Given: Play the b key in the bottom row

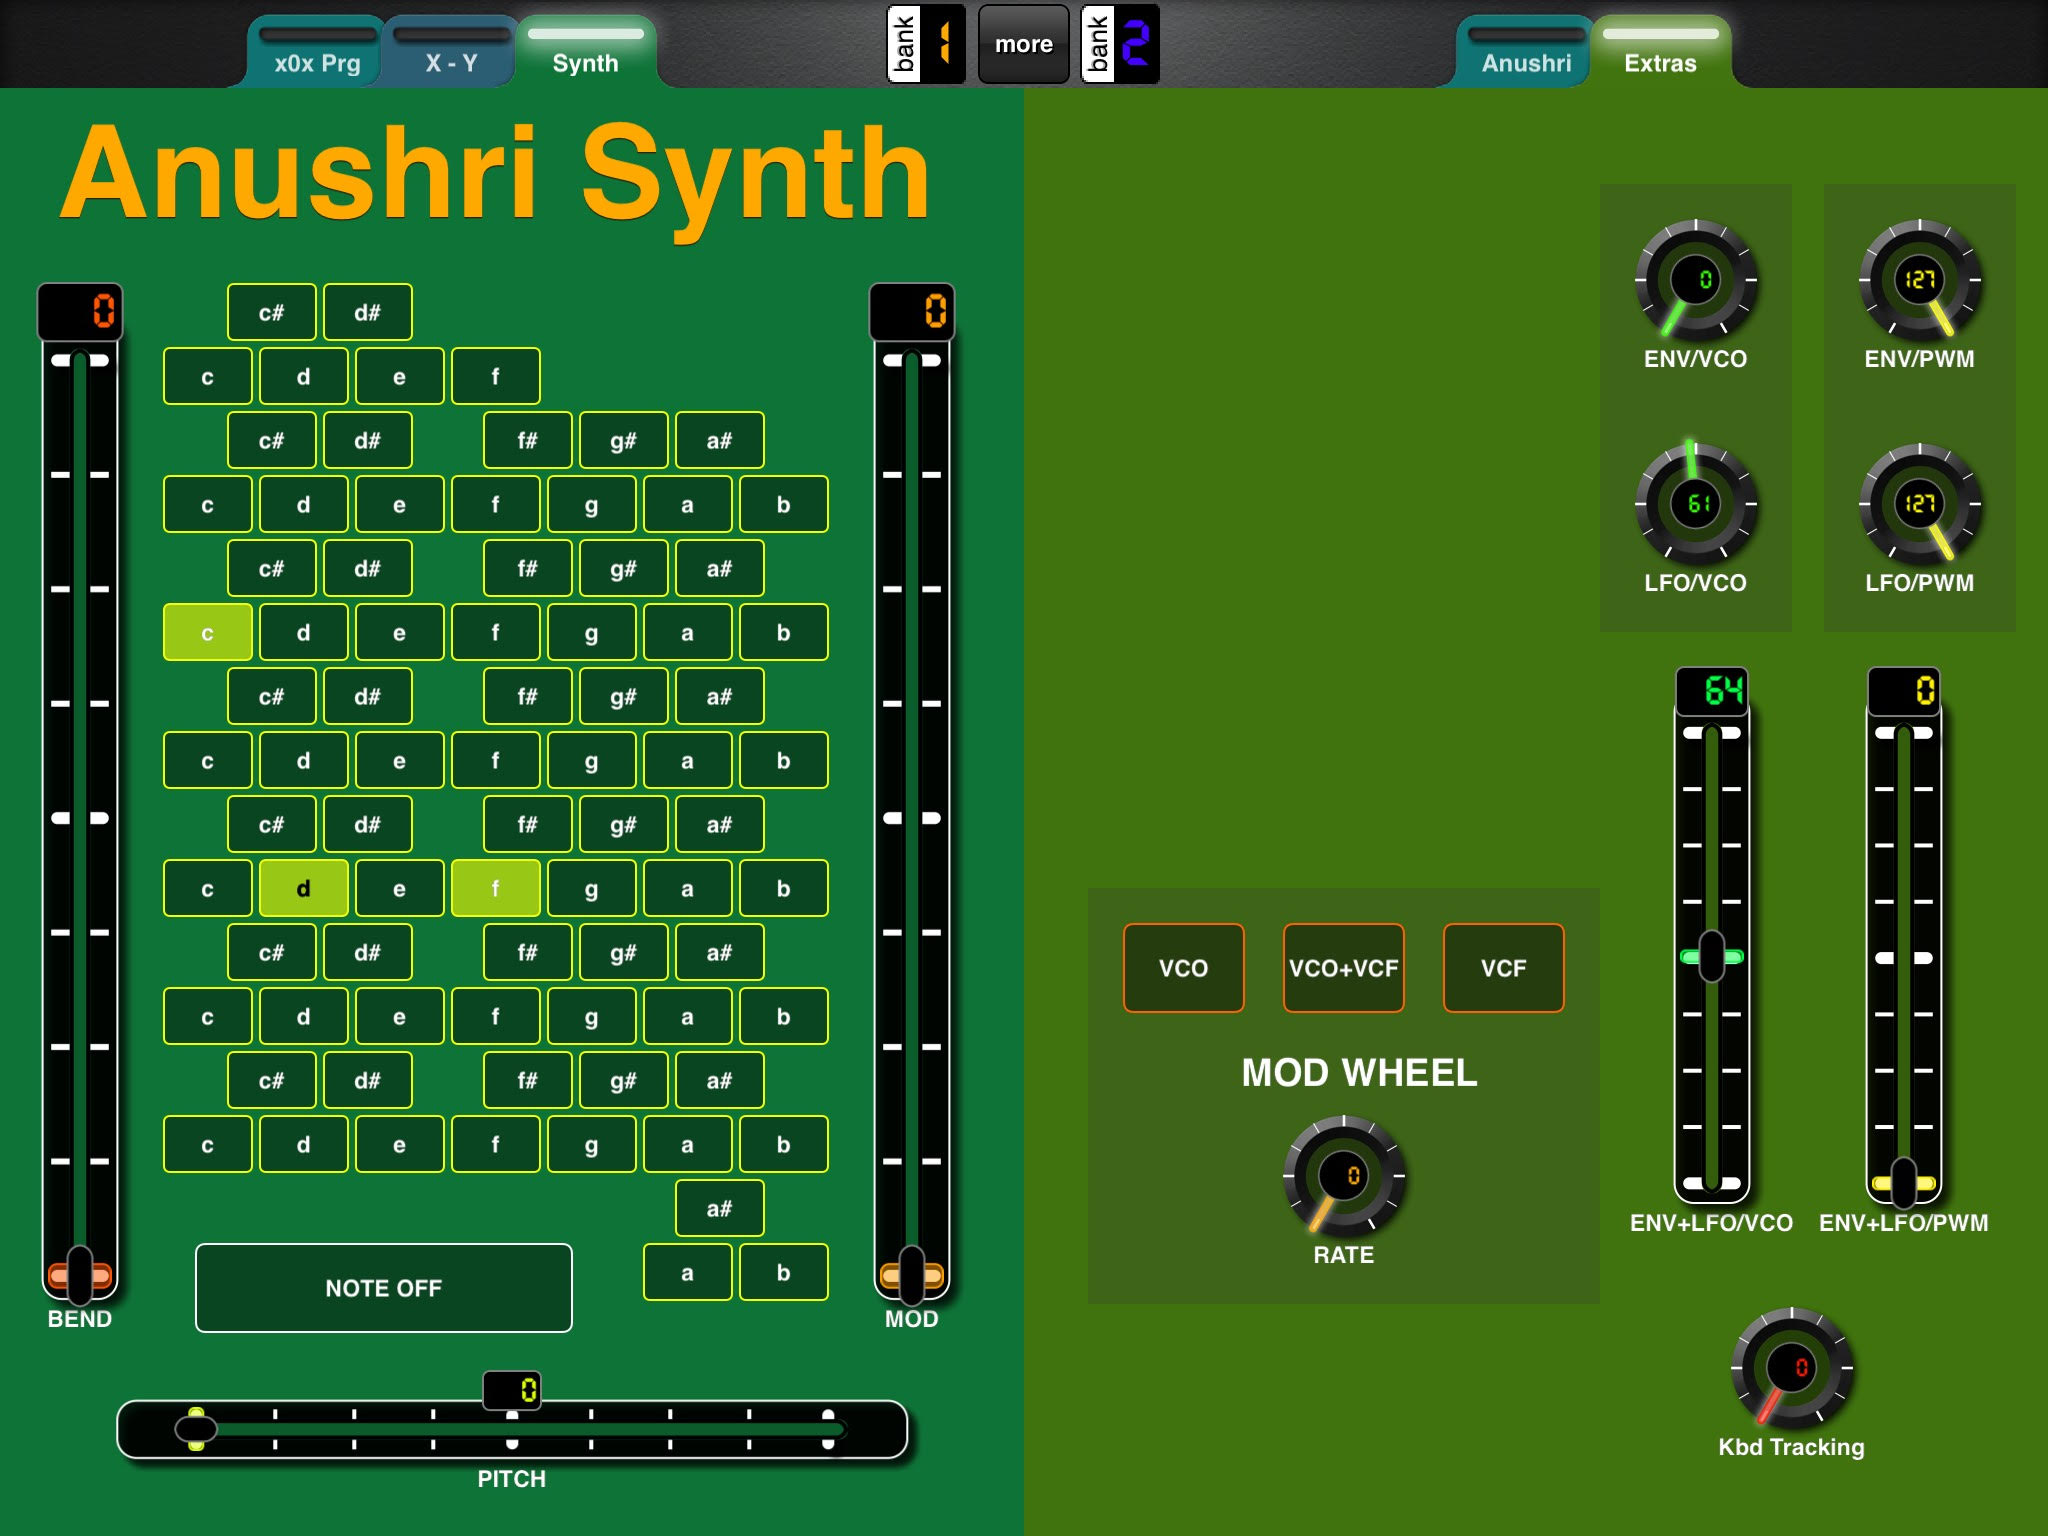Looking at the screenshot, I should (x=784, y=1272).
